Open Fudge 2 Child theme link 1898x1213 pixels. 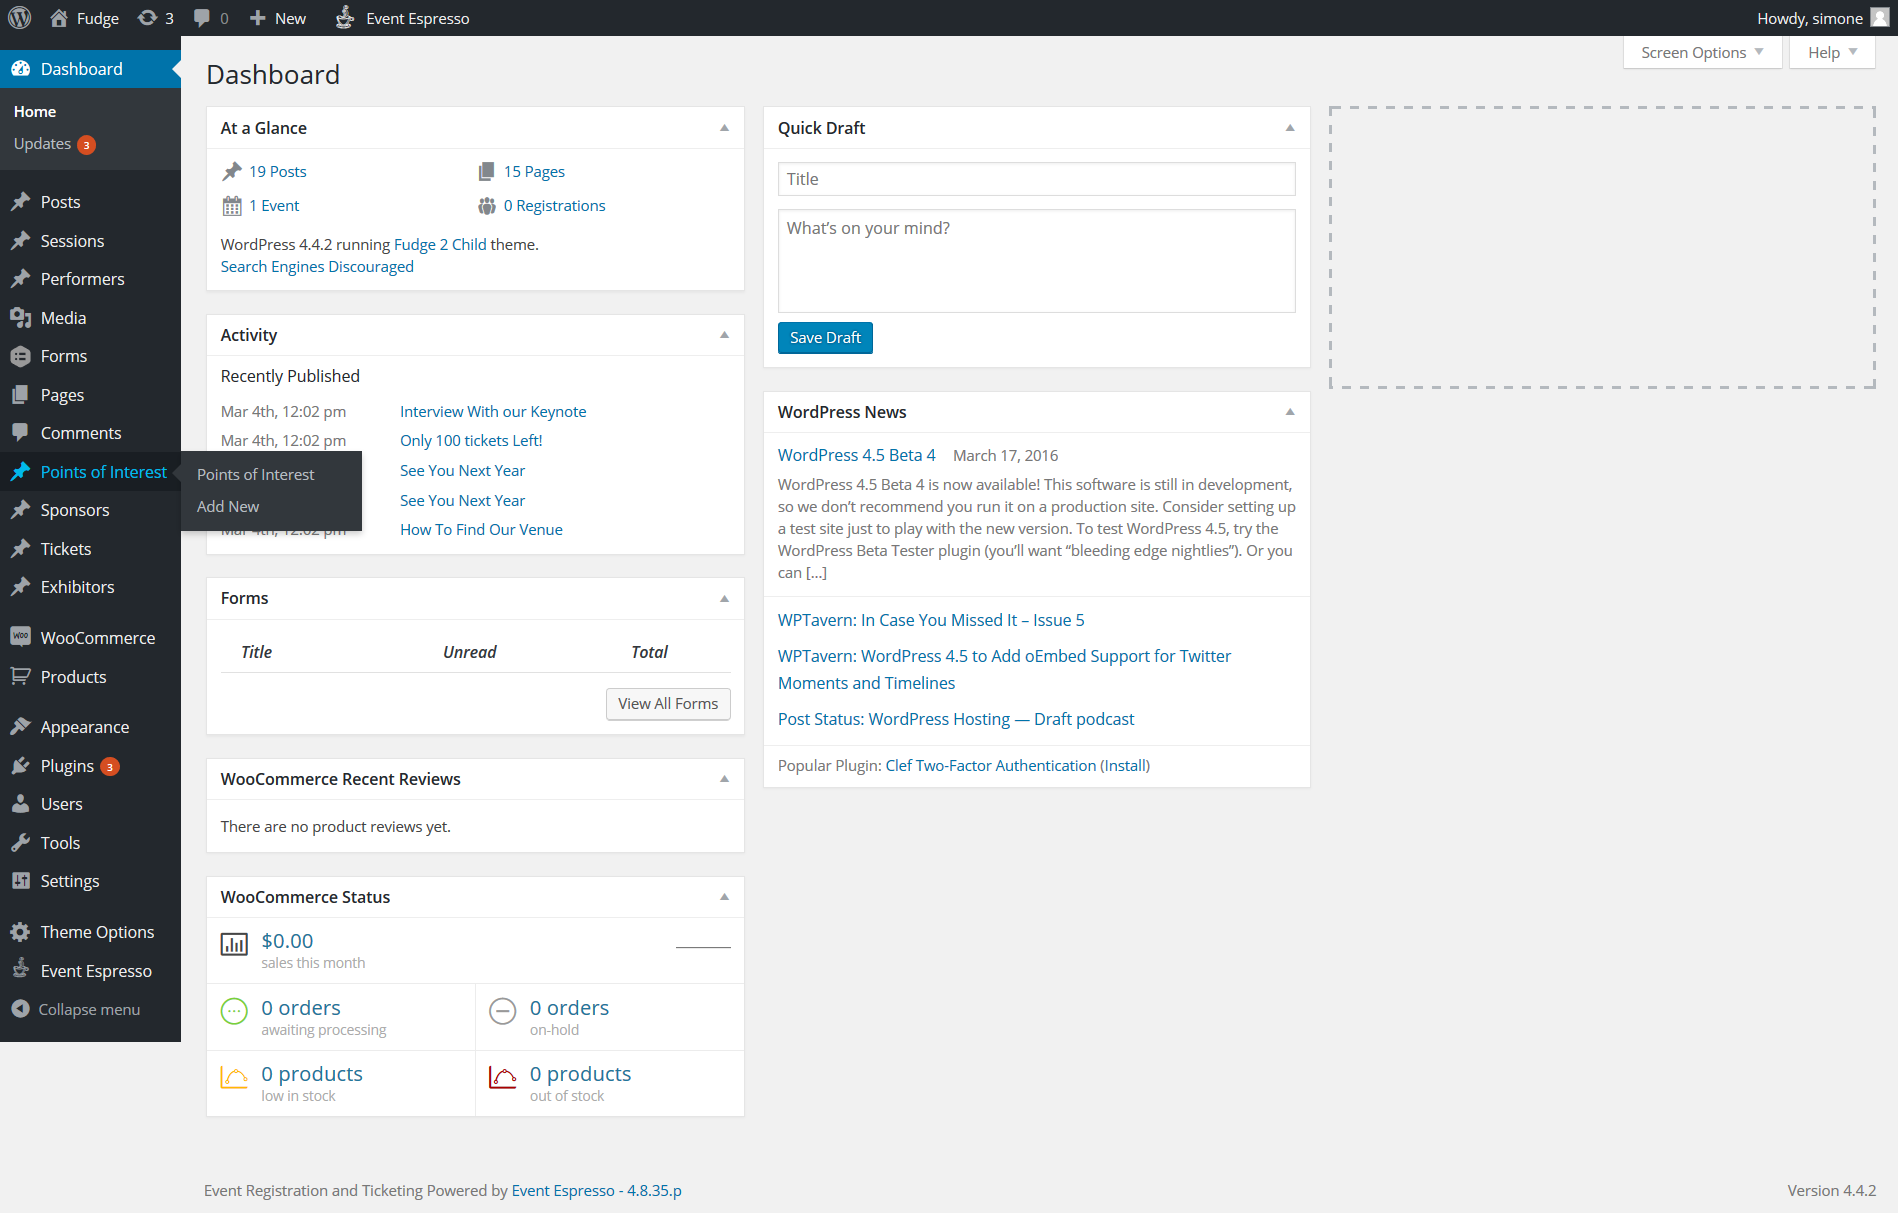tap(440, 245)
